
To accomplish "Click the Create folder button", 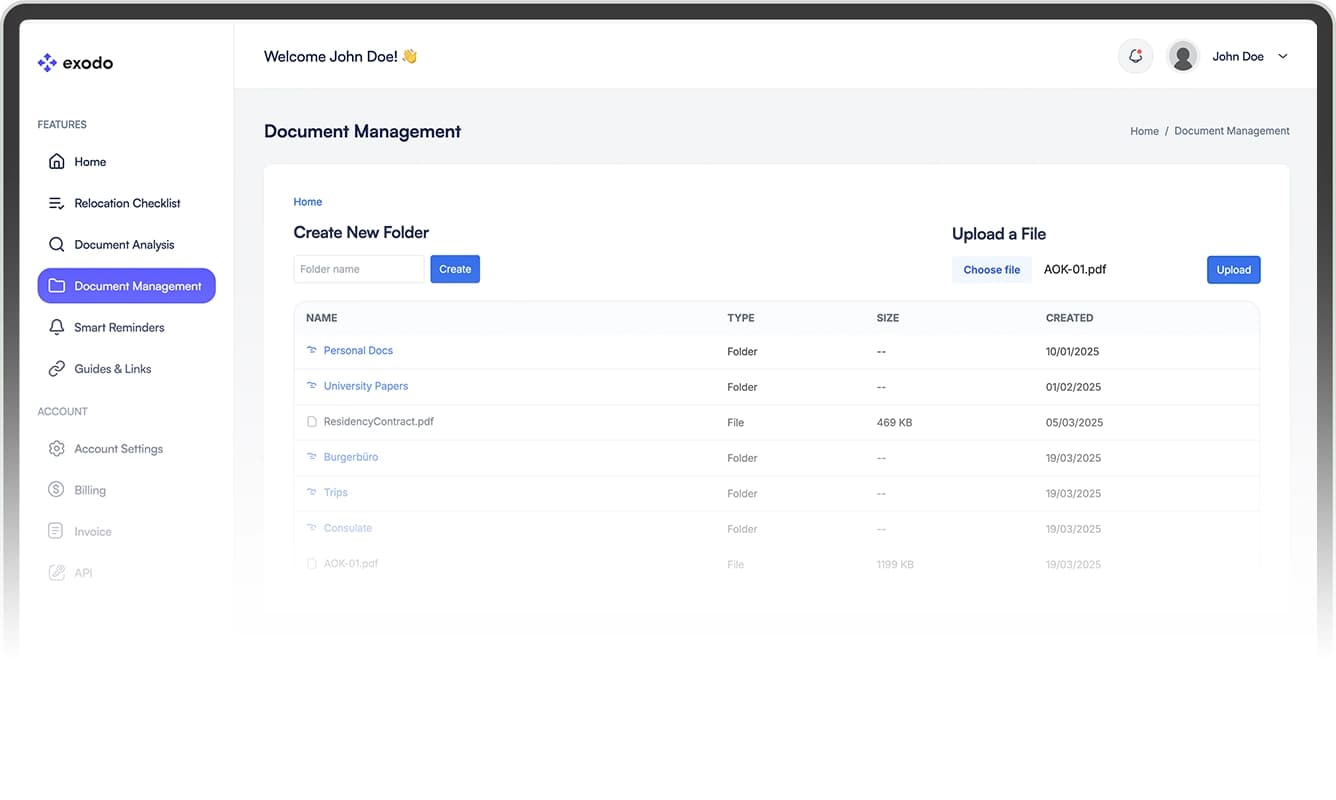I will [x=455, y=269].
